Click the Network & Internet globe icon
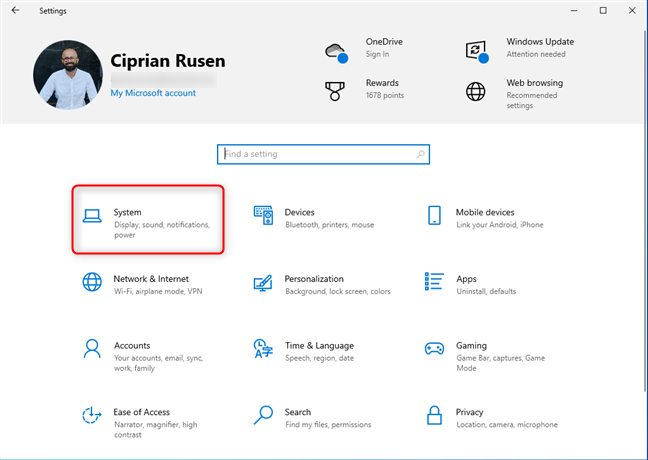 pyautogui.click(x=92, y=282)
